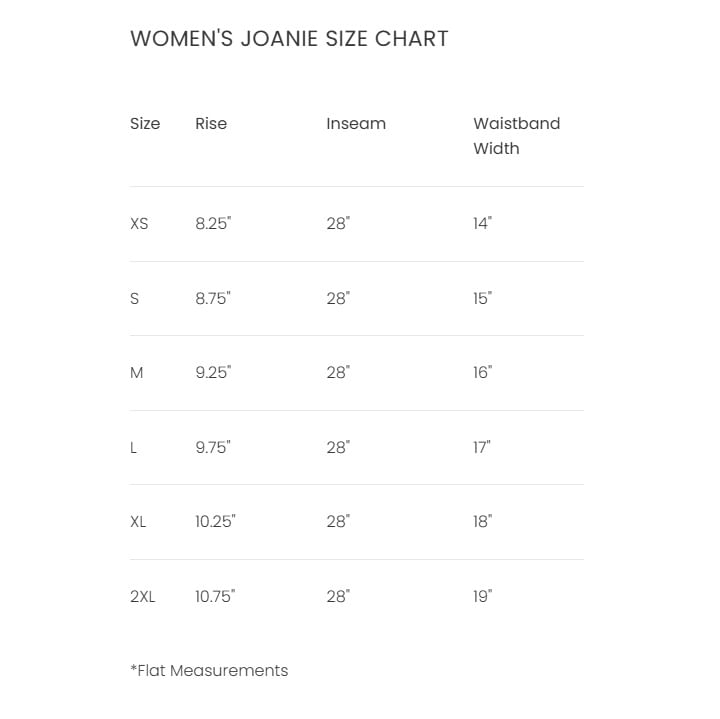720x719 pixels.
Task: Click the 8.25" rise value
Action: [x=213, y=224]
